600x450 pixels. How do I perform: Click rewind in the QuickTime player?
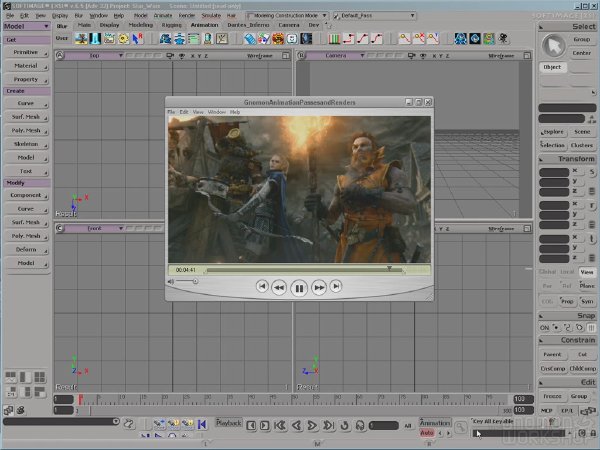pos(279,287)
